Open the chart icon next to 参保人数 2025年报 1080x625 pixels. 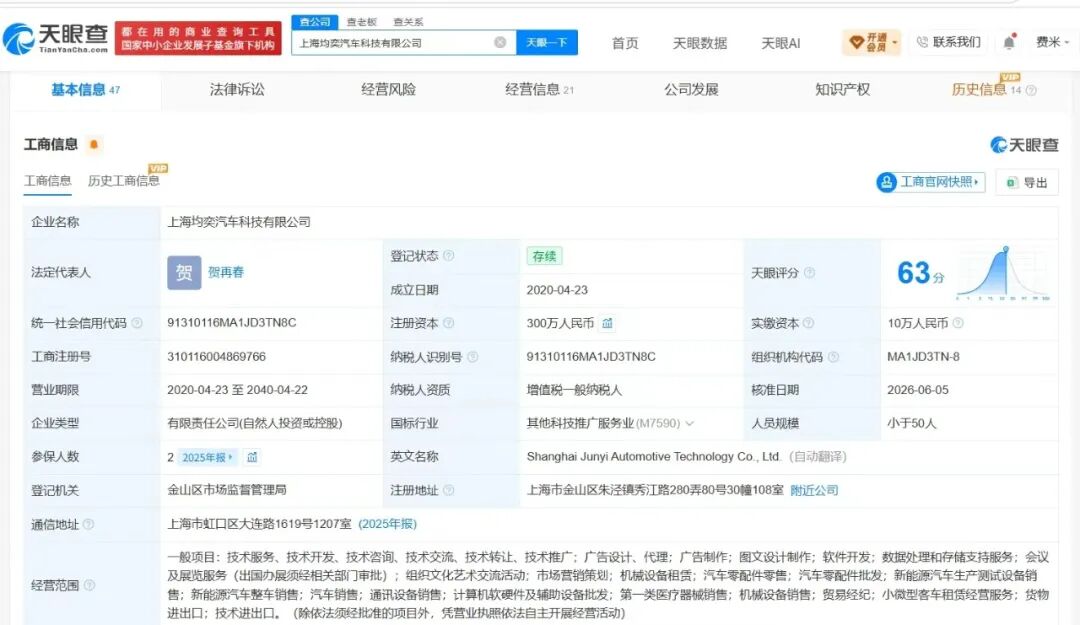tap(252, 457)
